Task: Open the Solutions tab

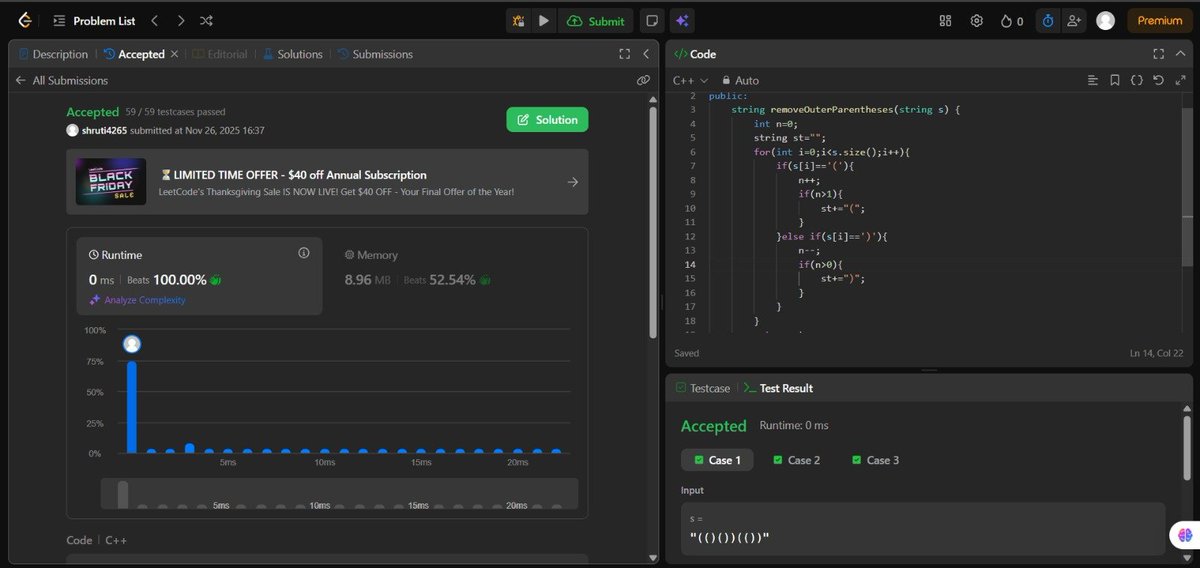Action: tap(293, 54)
